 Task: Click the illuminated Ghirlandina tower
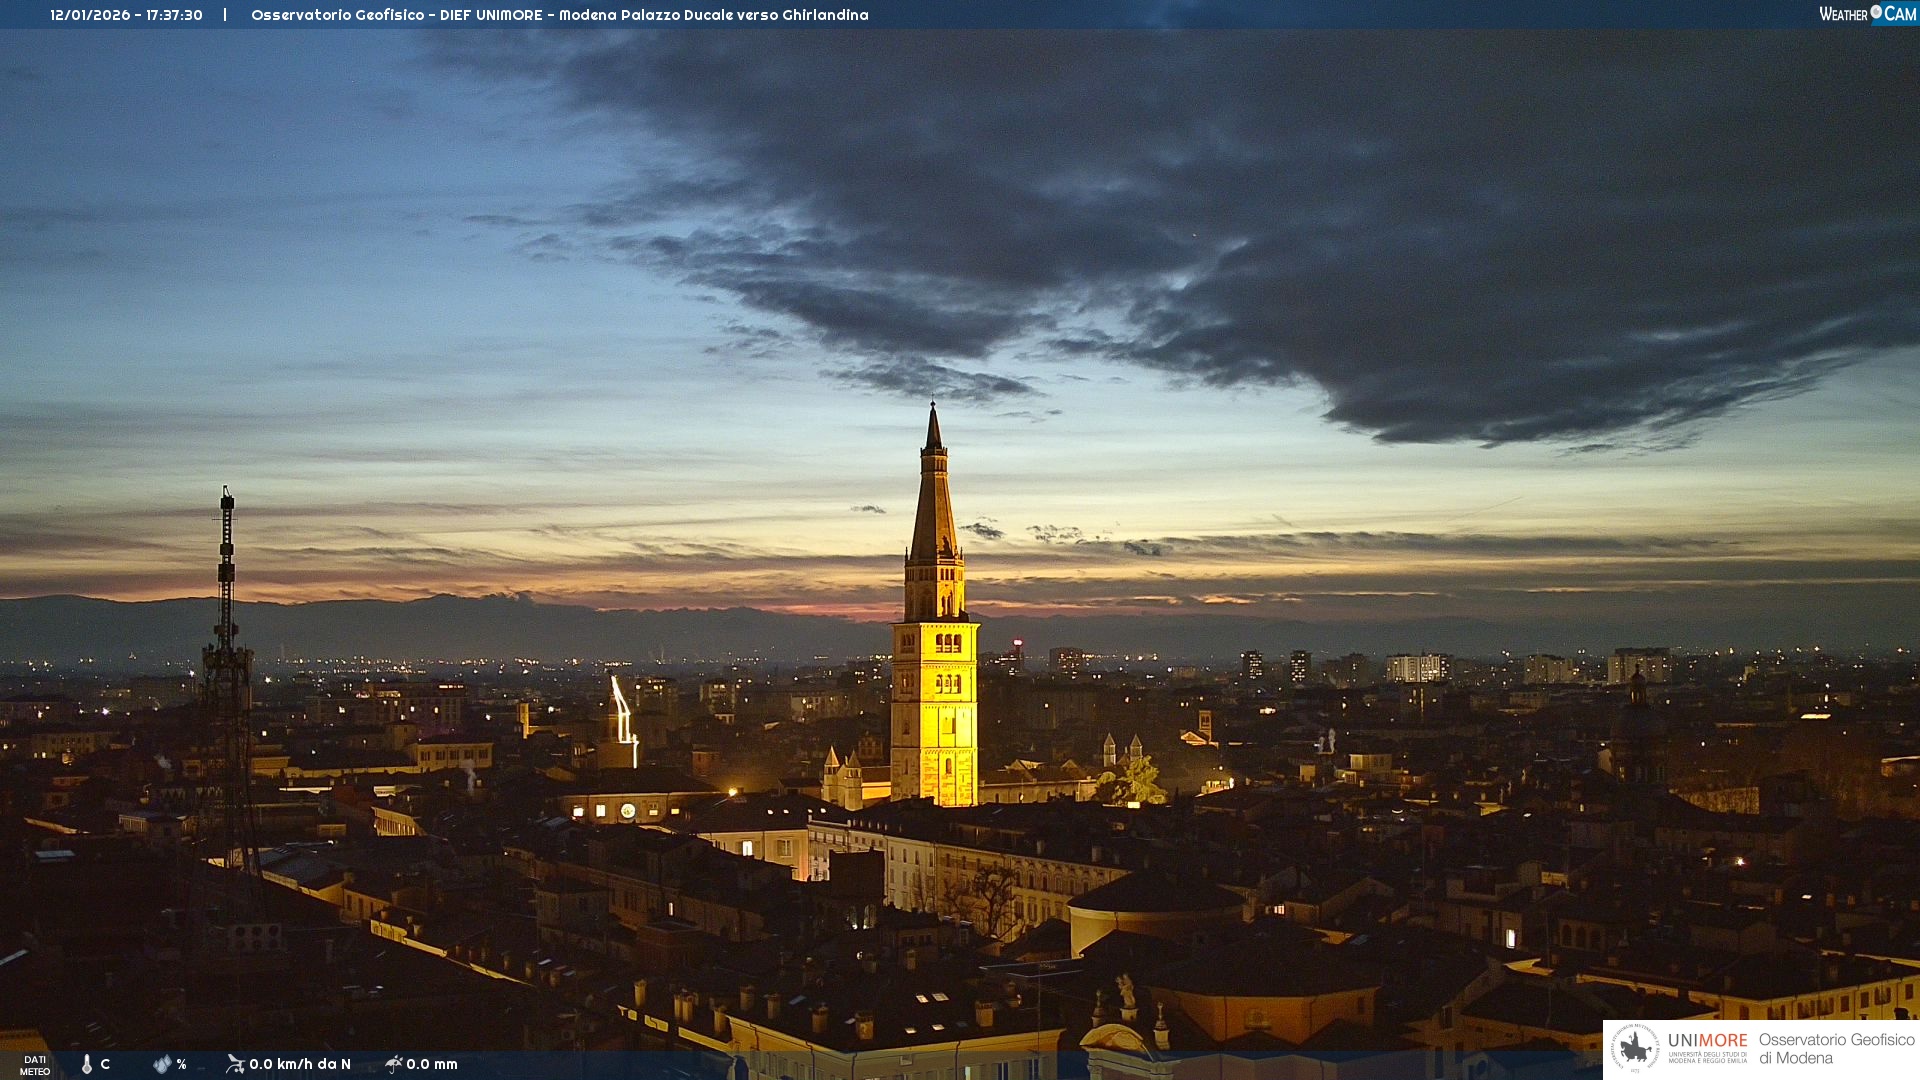(x=934, y=700)
